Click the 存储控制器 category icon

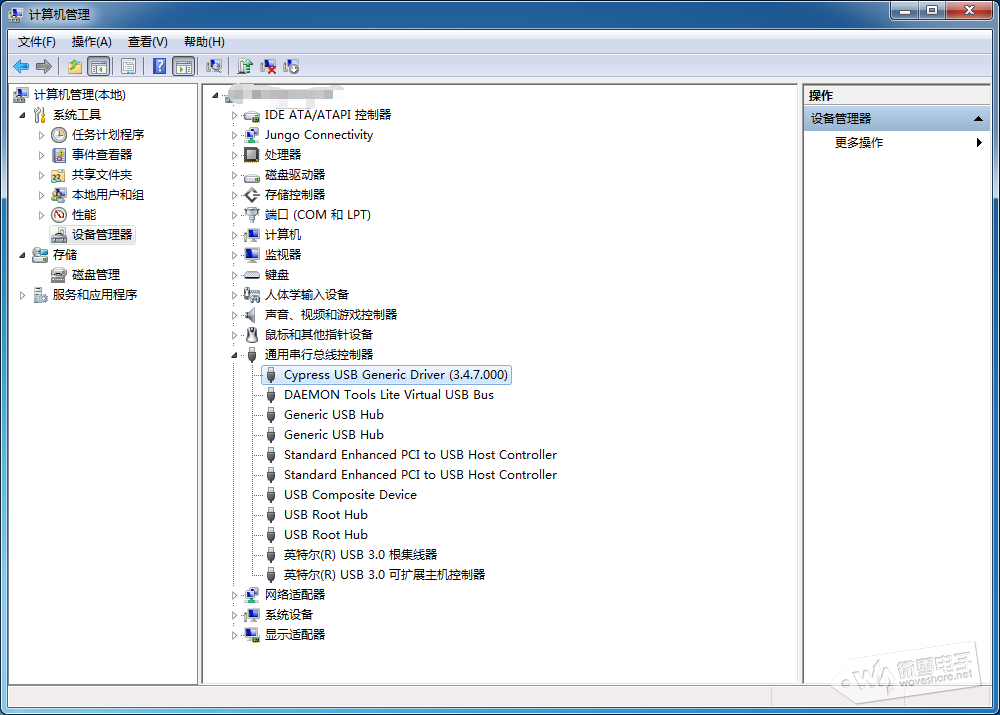252,195
